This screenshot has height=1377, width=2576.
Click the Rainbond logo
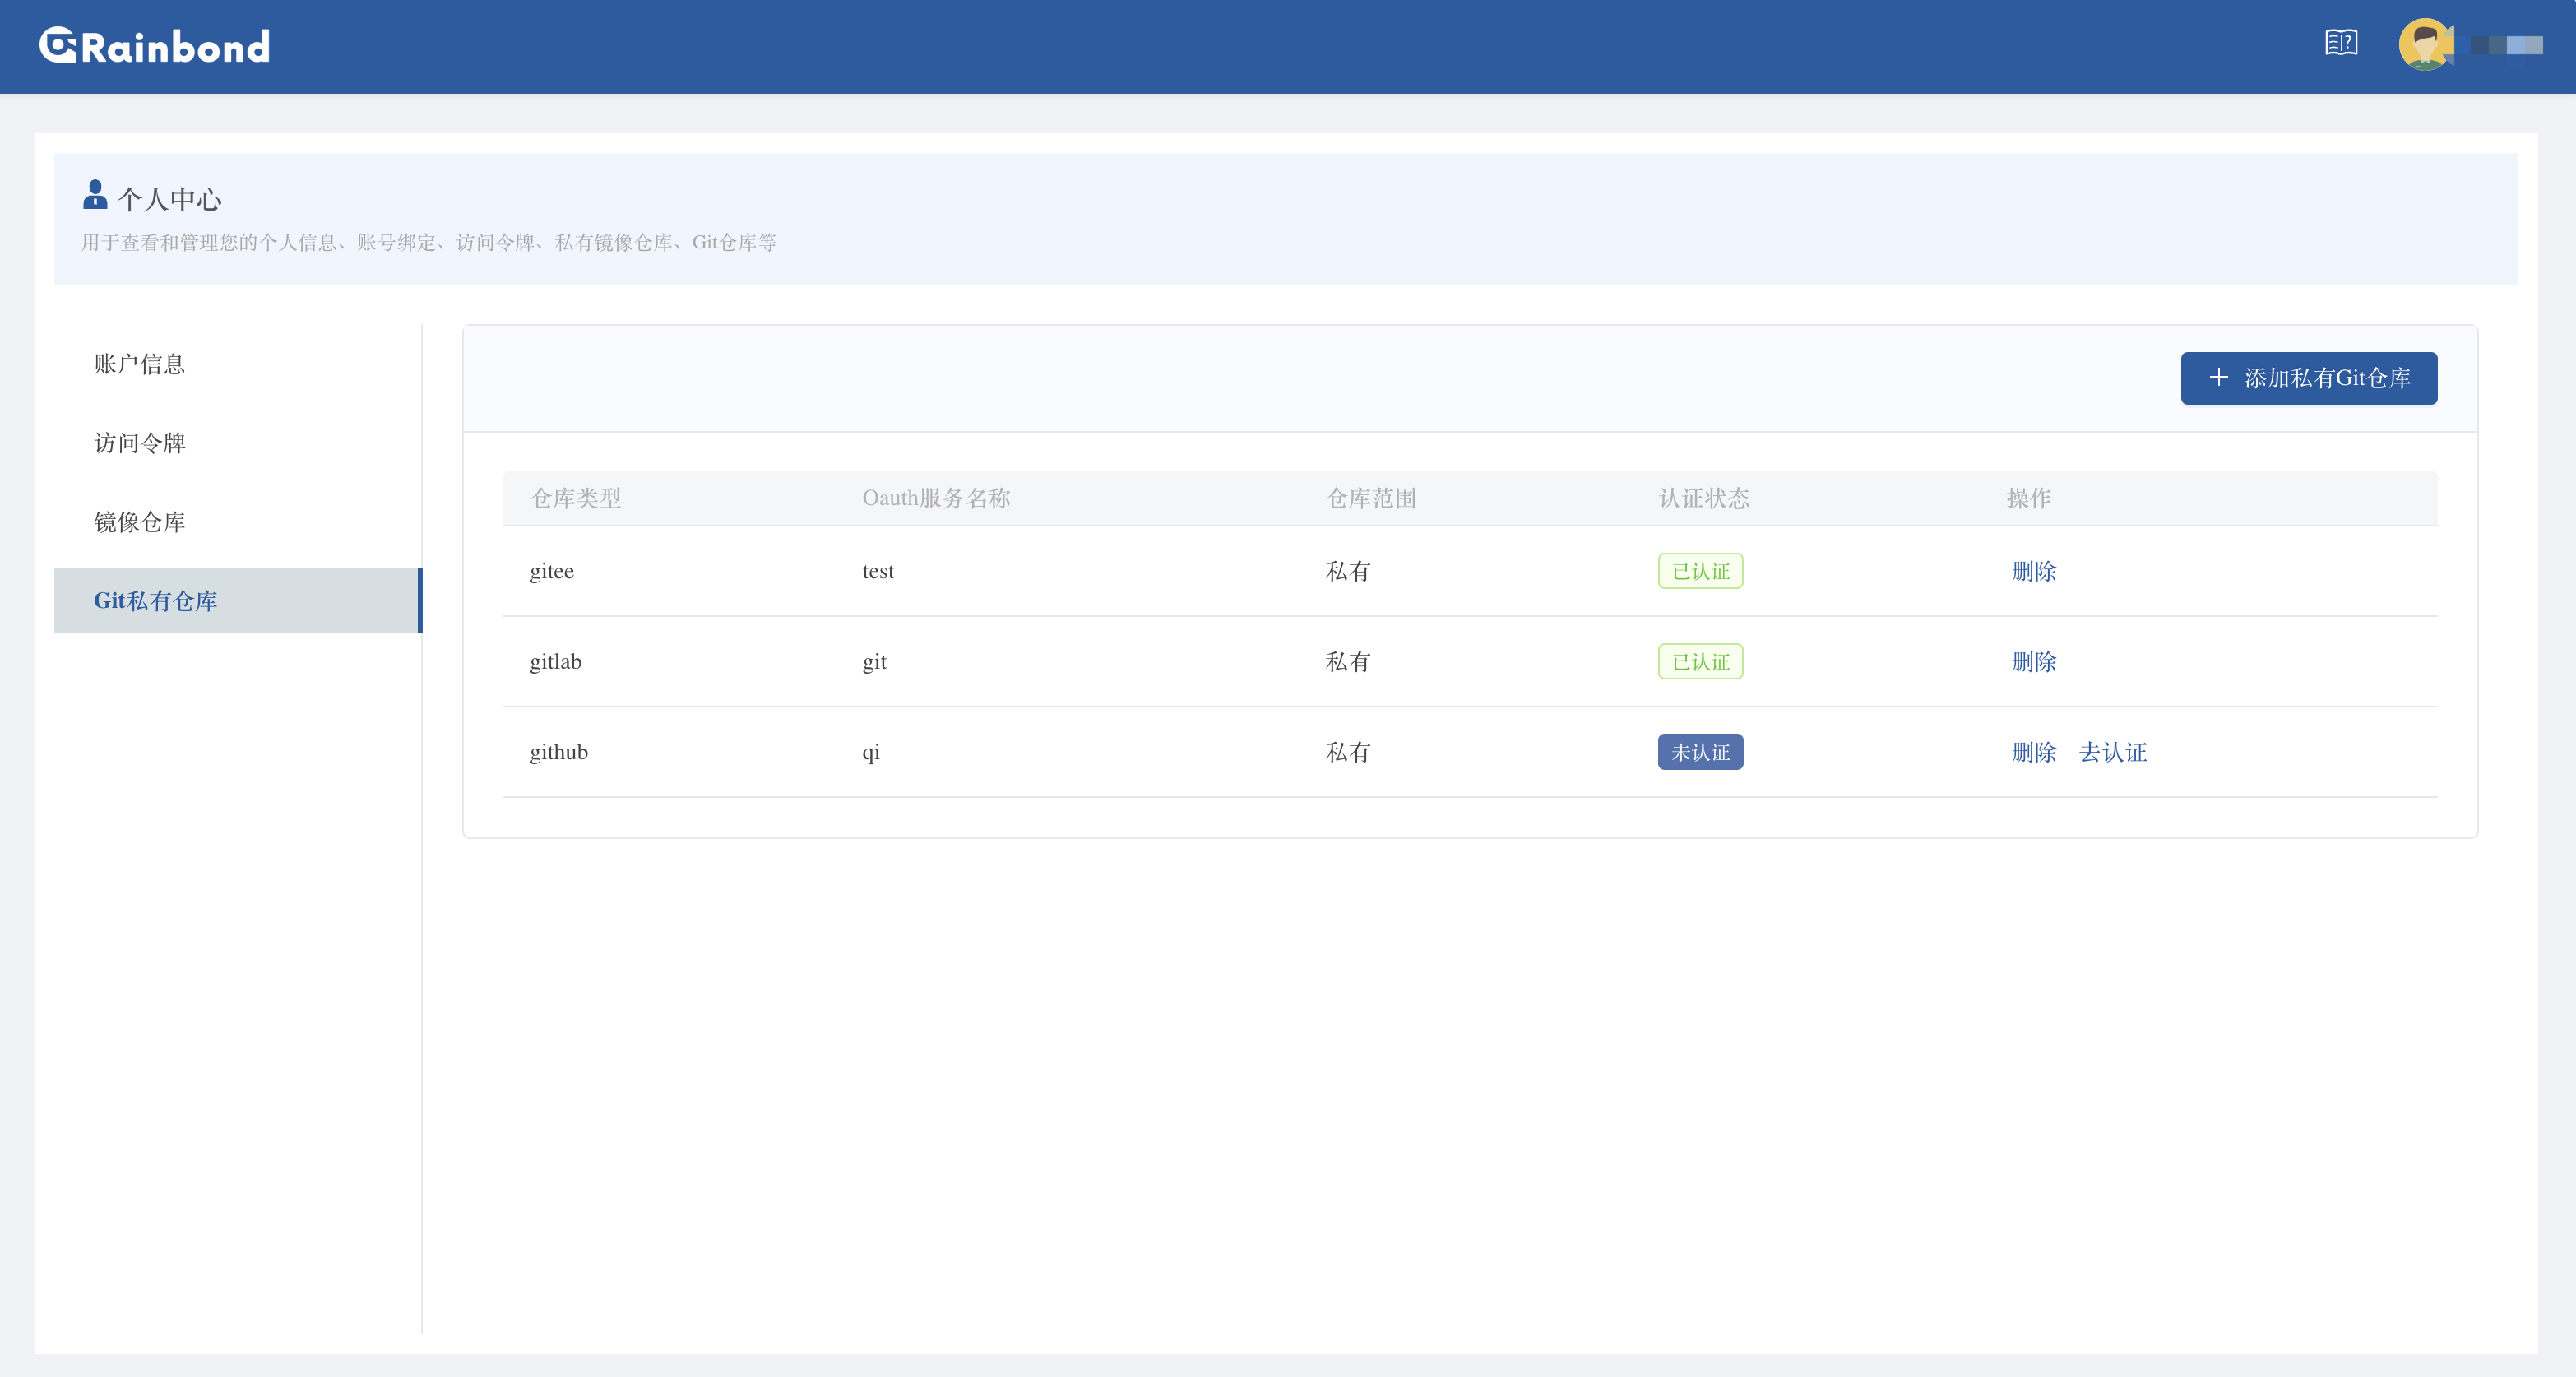point(155,46)
